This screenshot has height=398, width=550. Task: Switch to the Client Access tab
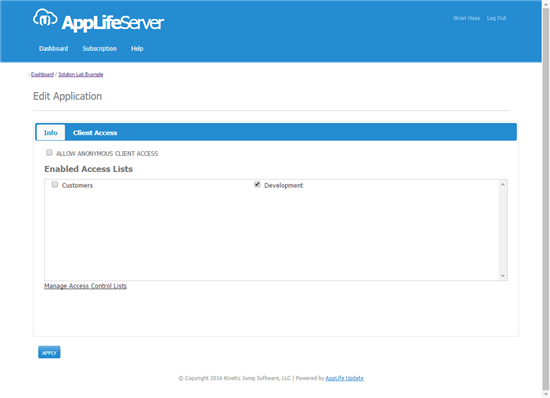(x=95, y=133)
